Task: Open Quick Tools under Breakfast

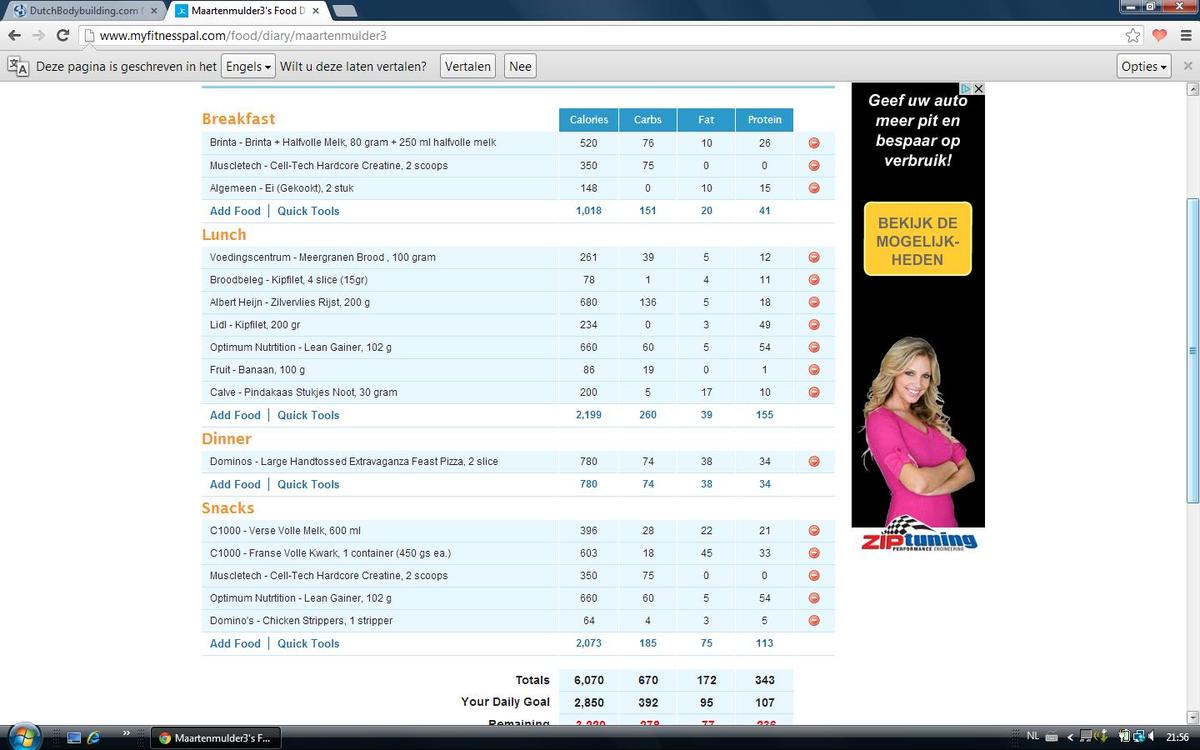Action: pyautogui.click(x=308, y=211)
